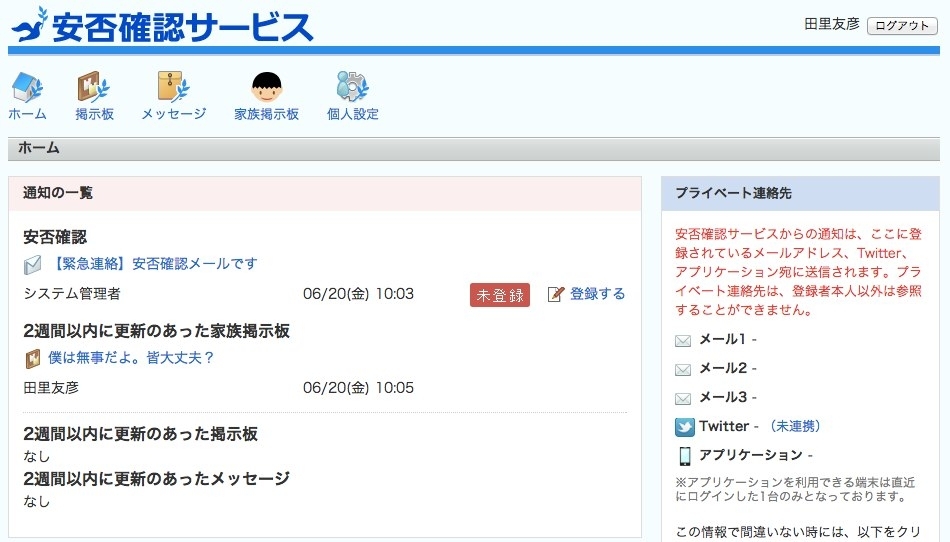The width and height of the screenshot is (950, 542).
Task: Click the メール1 label
Action: tap(722, 339)
